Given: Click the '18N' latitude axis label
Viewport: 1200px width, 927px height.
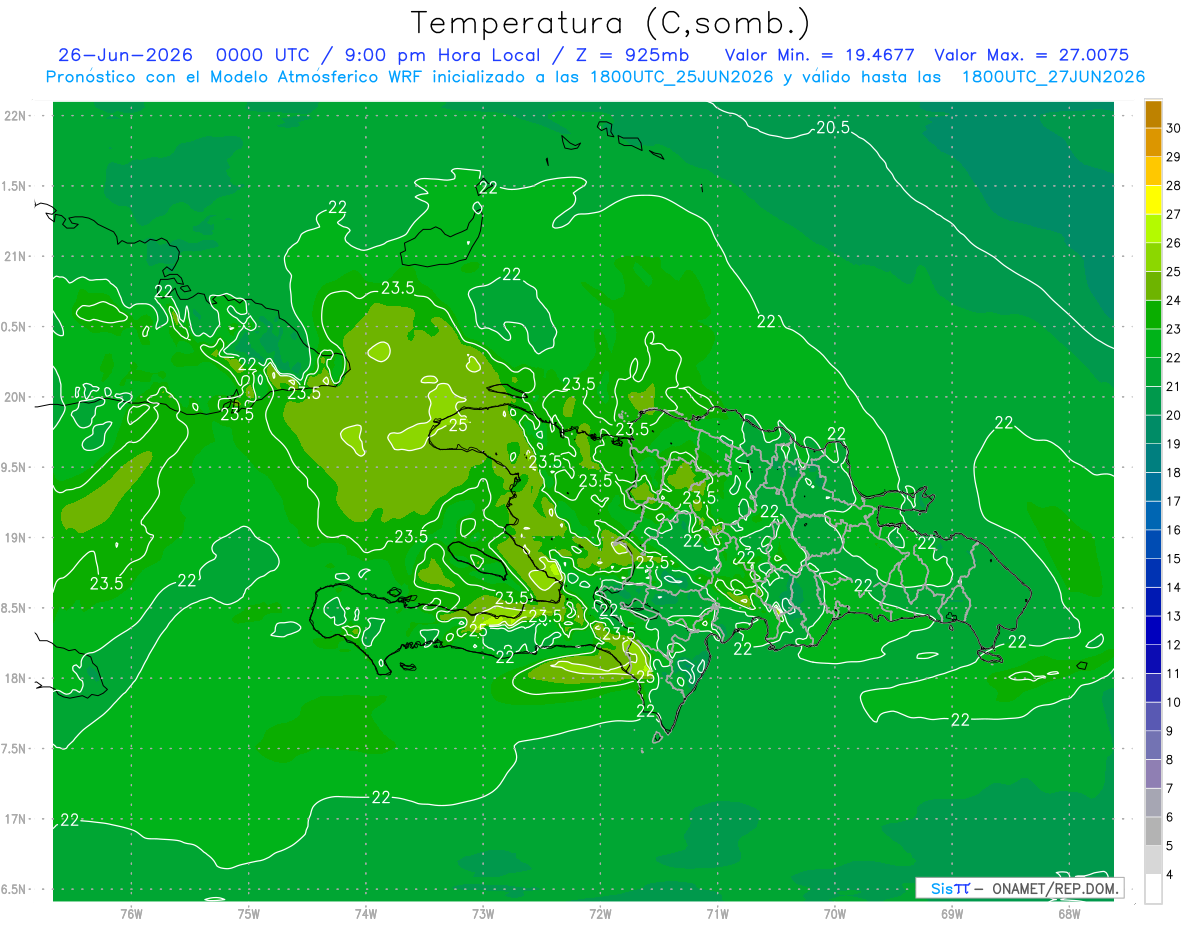Looking at the screenshot, I should (x=15, y=679).
